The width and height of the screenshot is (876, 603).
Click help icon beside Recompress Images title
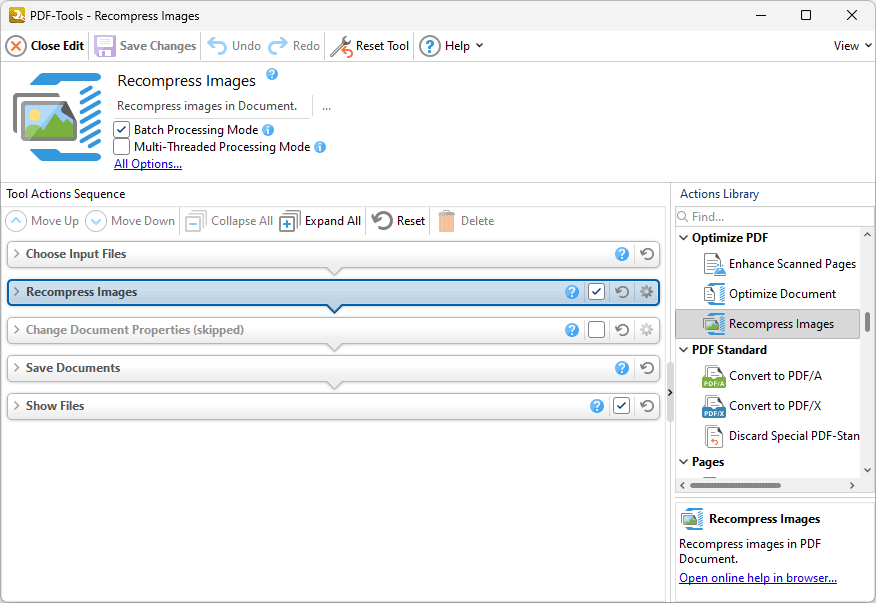[272, 74]
